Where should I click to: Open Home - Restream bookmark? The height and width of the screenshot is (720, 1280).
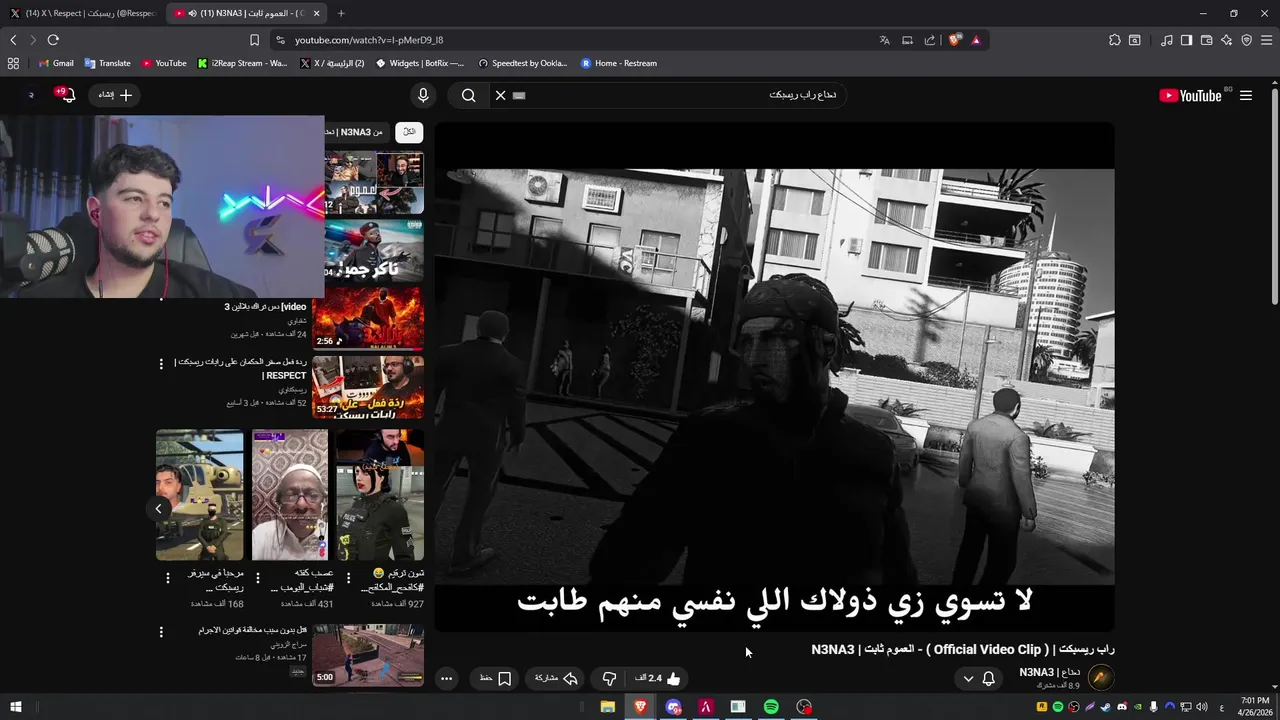click(x=619, y=63)
